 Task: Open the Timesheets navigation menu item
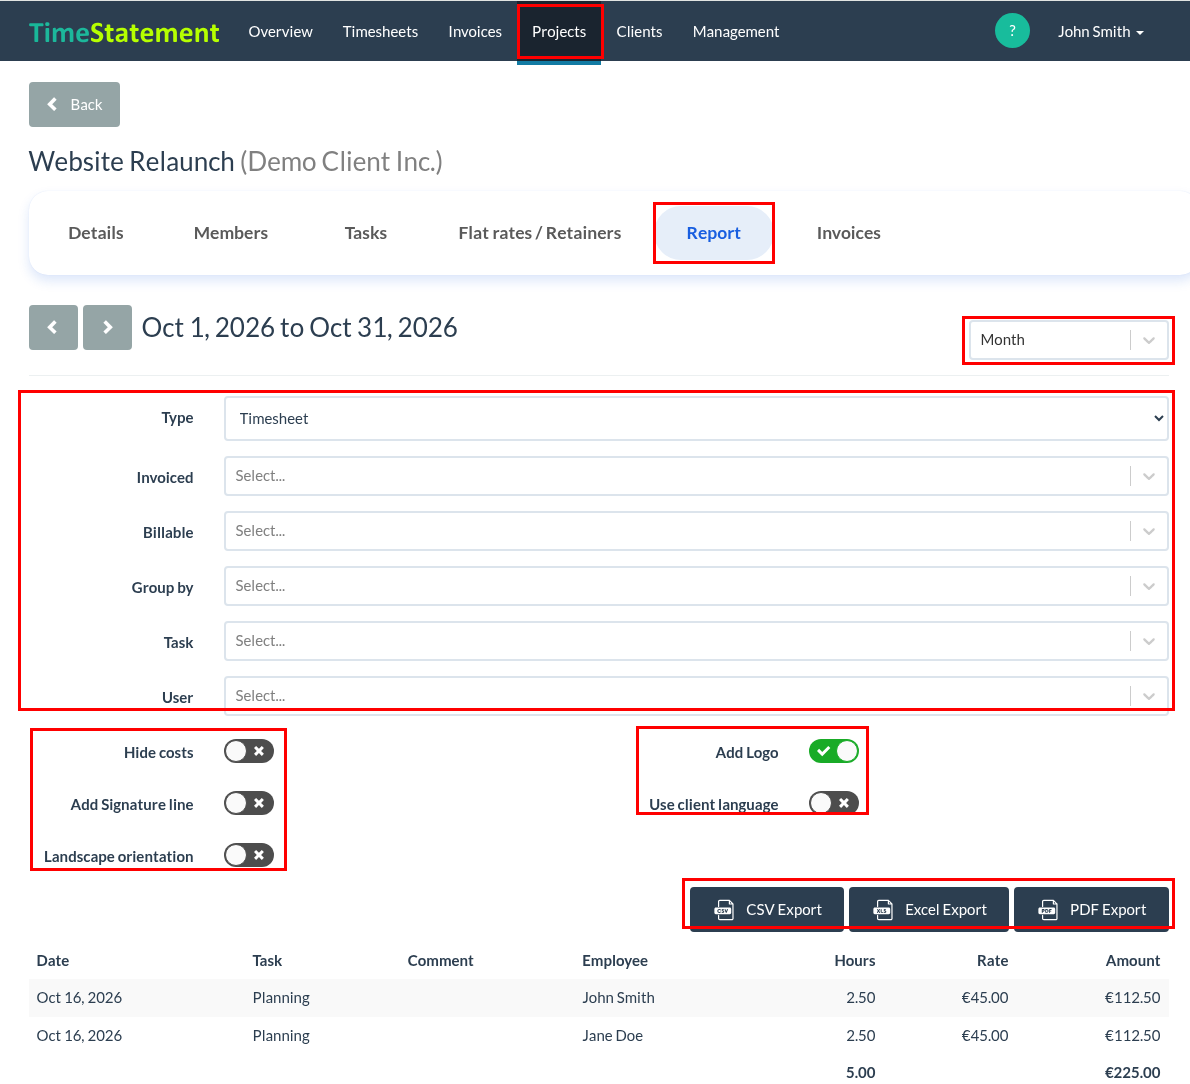point(380,32)
